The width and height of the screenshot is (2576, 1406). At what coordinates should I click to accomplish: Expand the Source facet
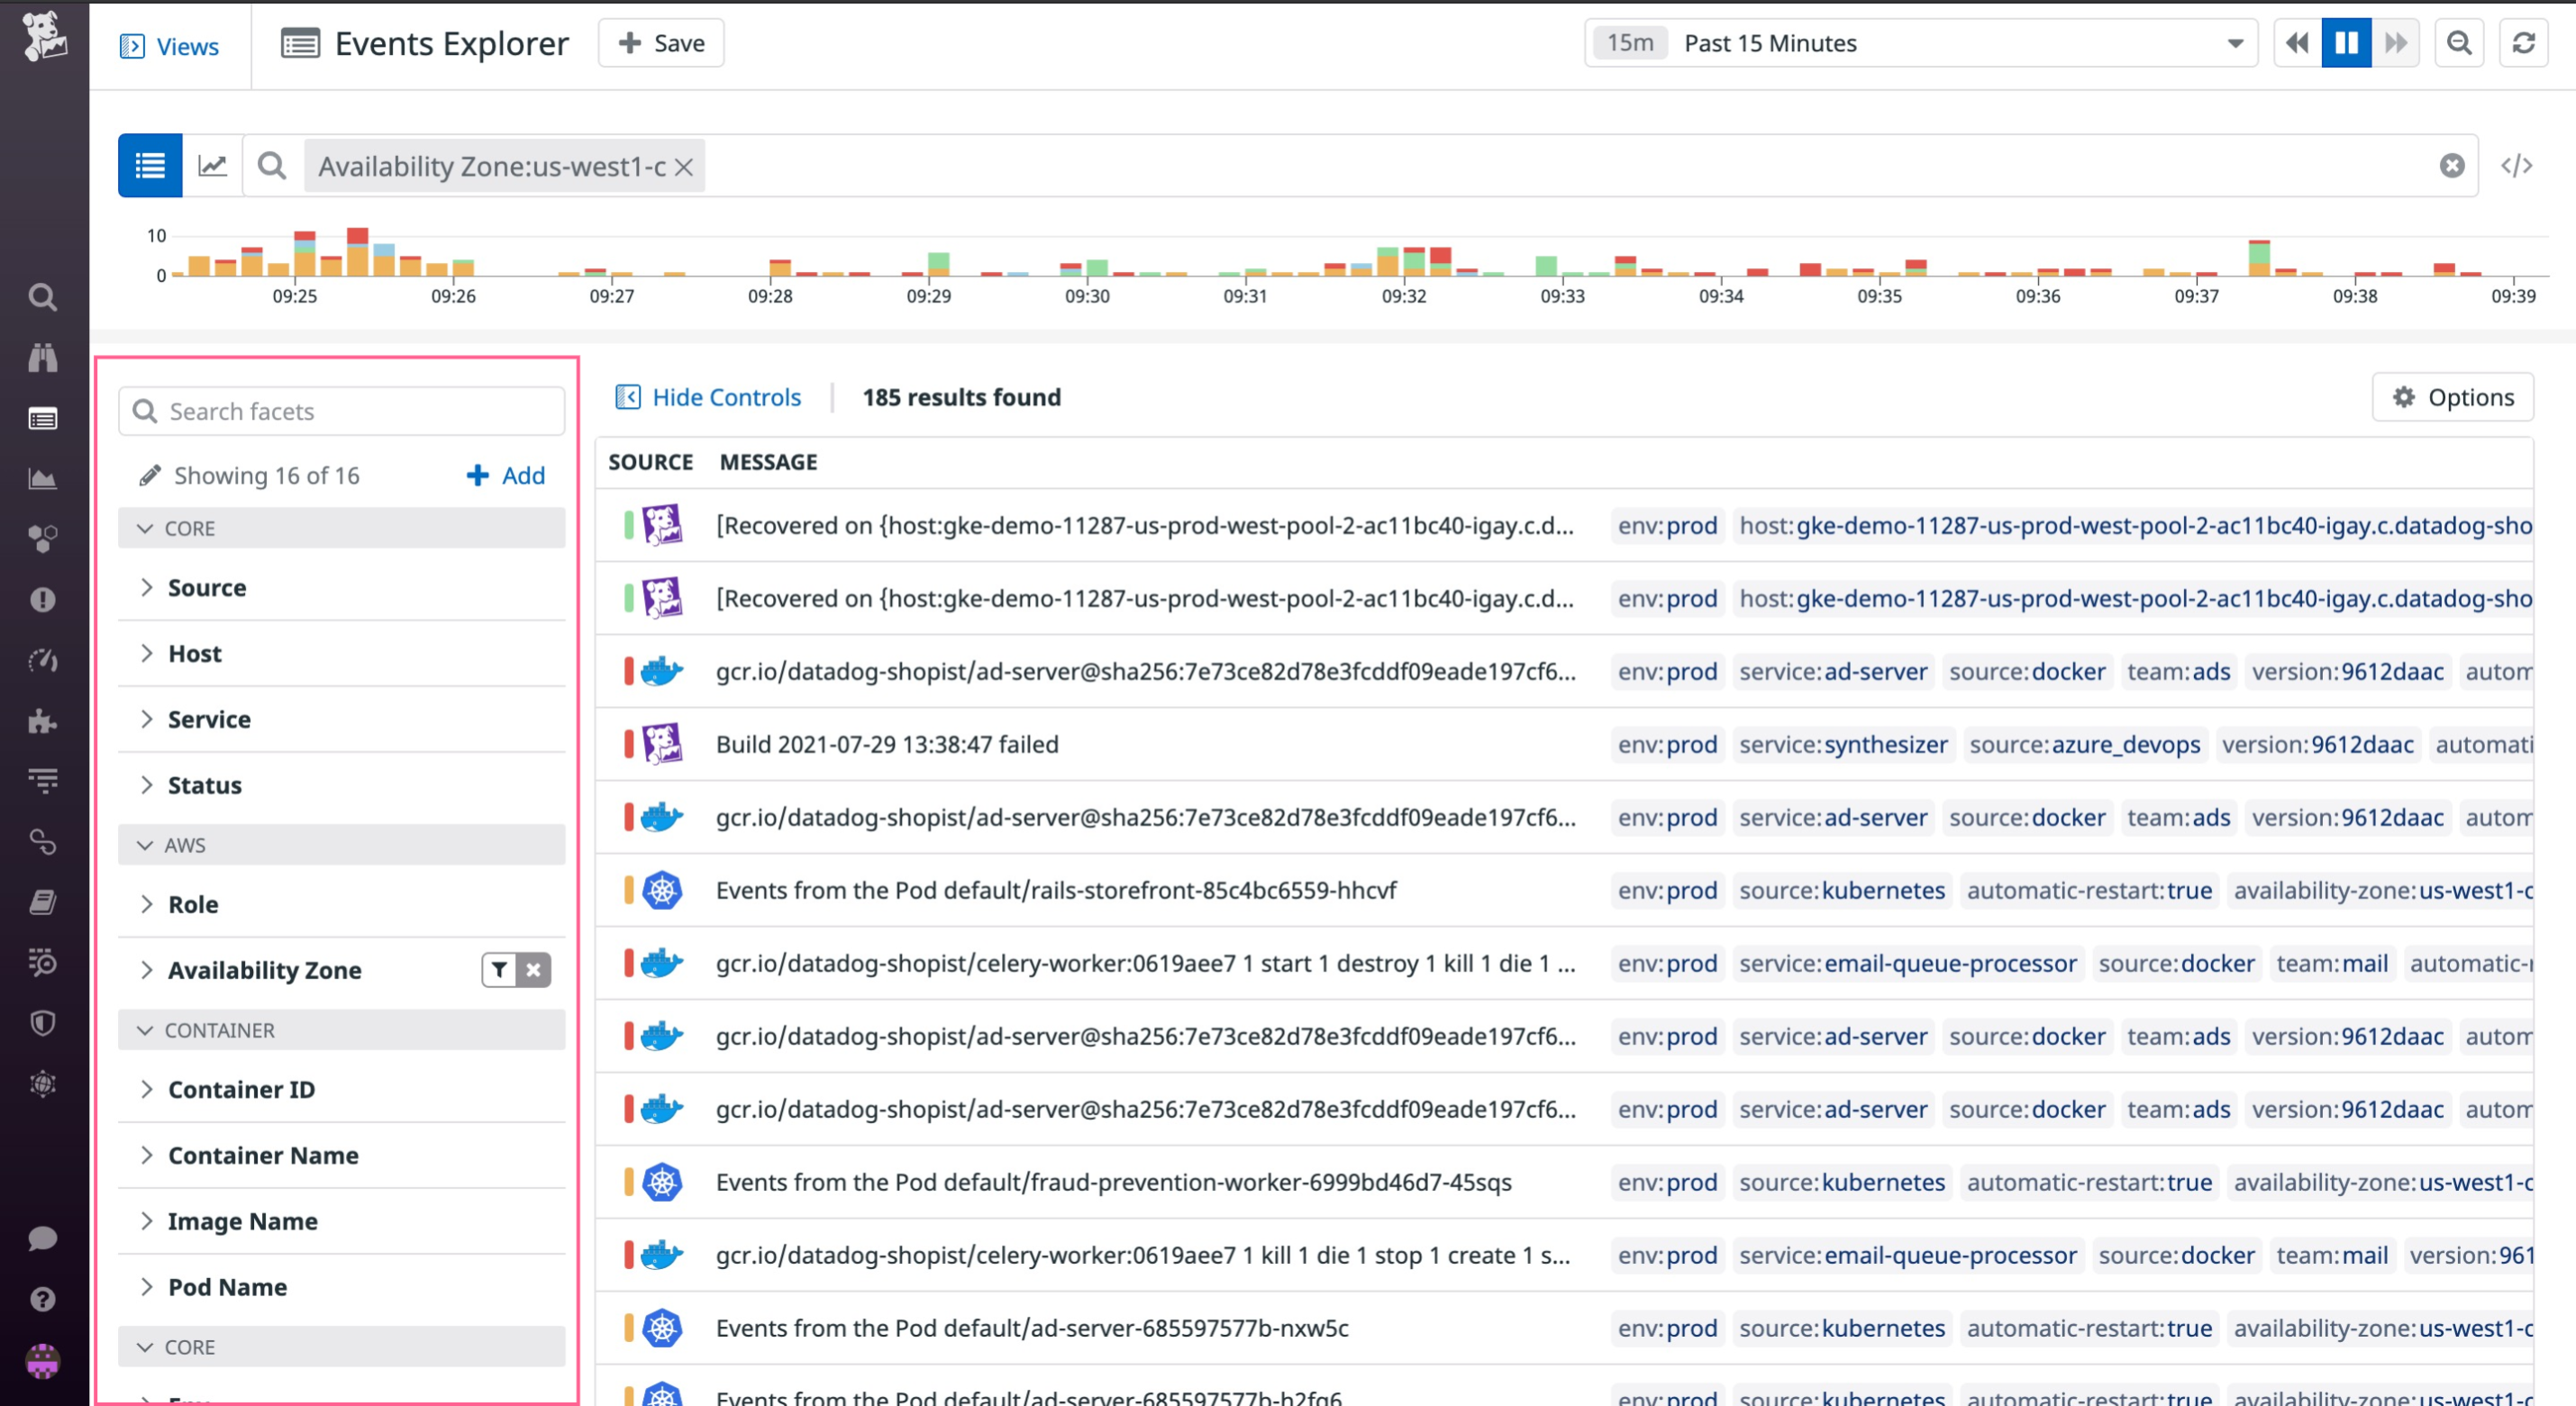(x=342, y=588)
